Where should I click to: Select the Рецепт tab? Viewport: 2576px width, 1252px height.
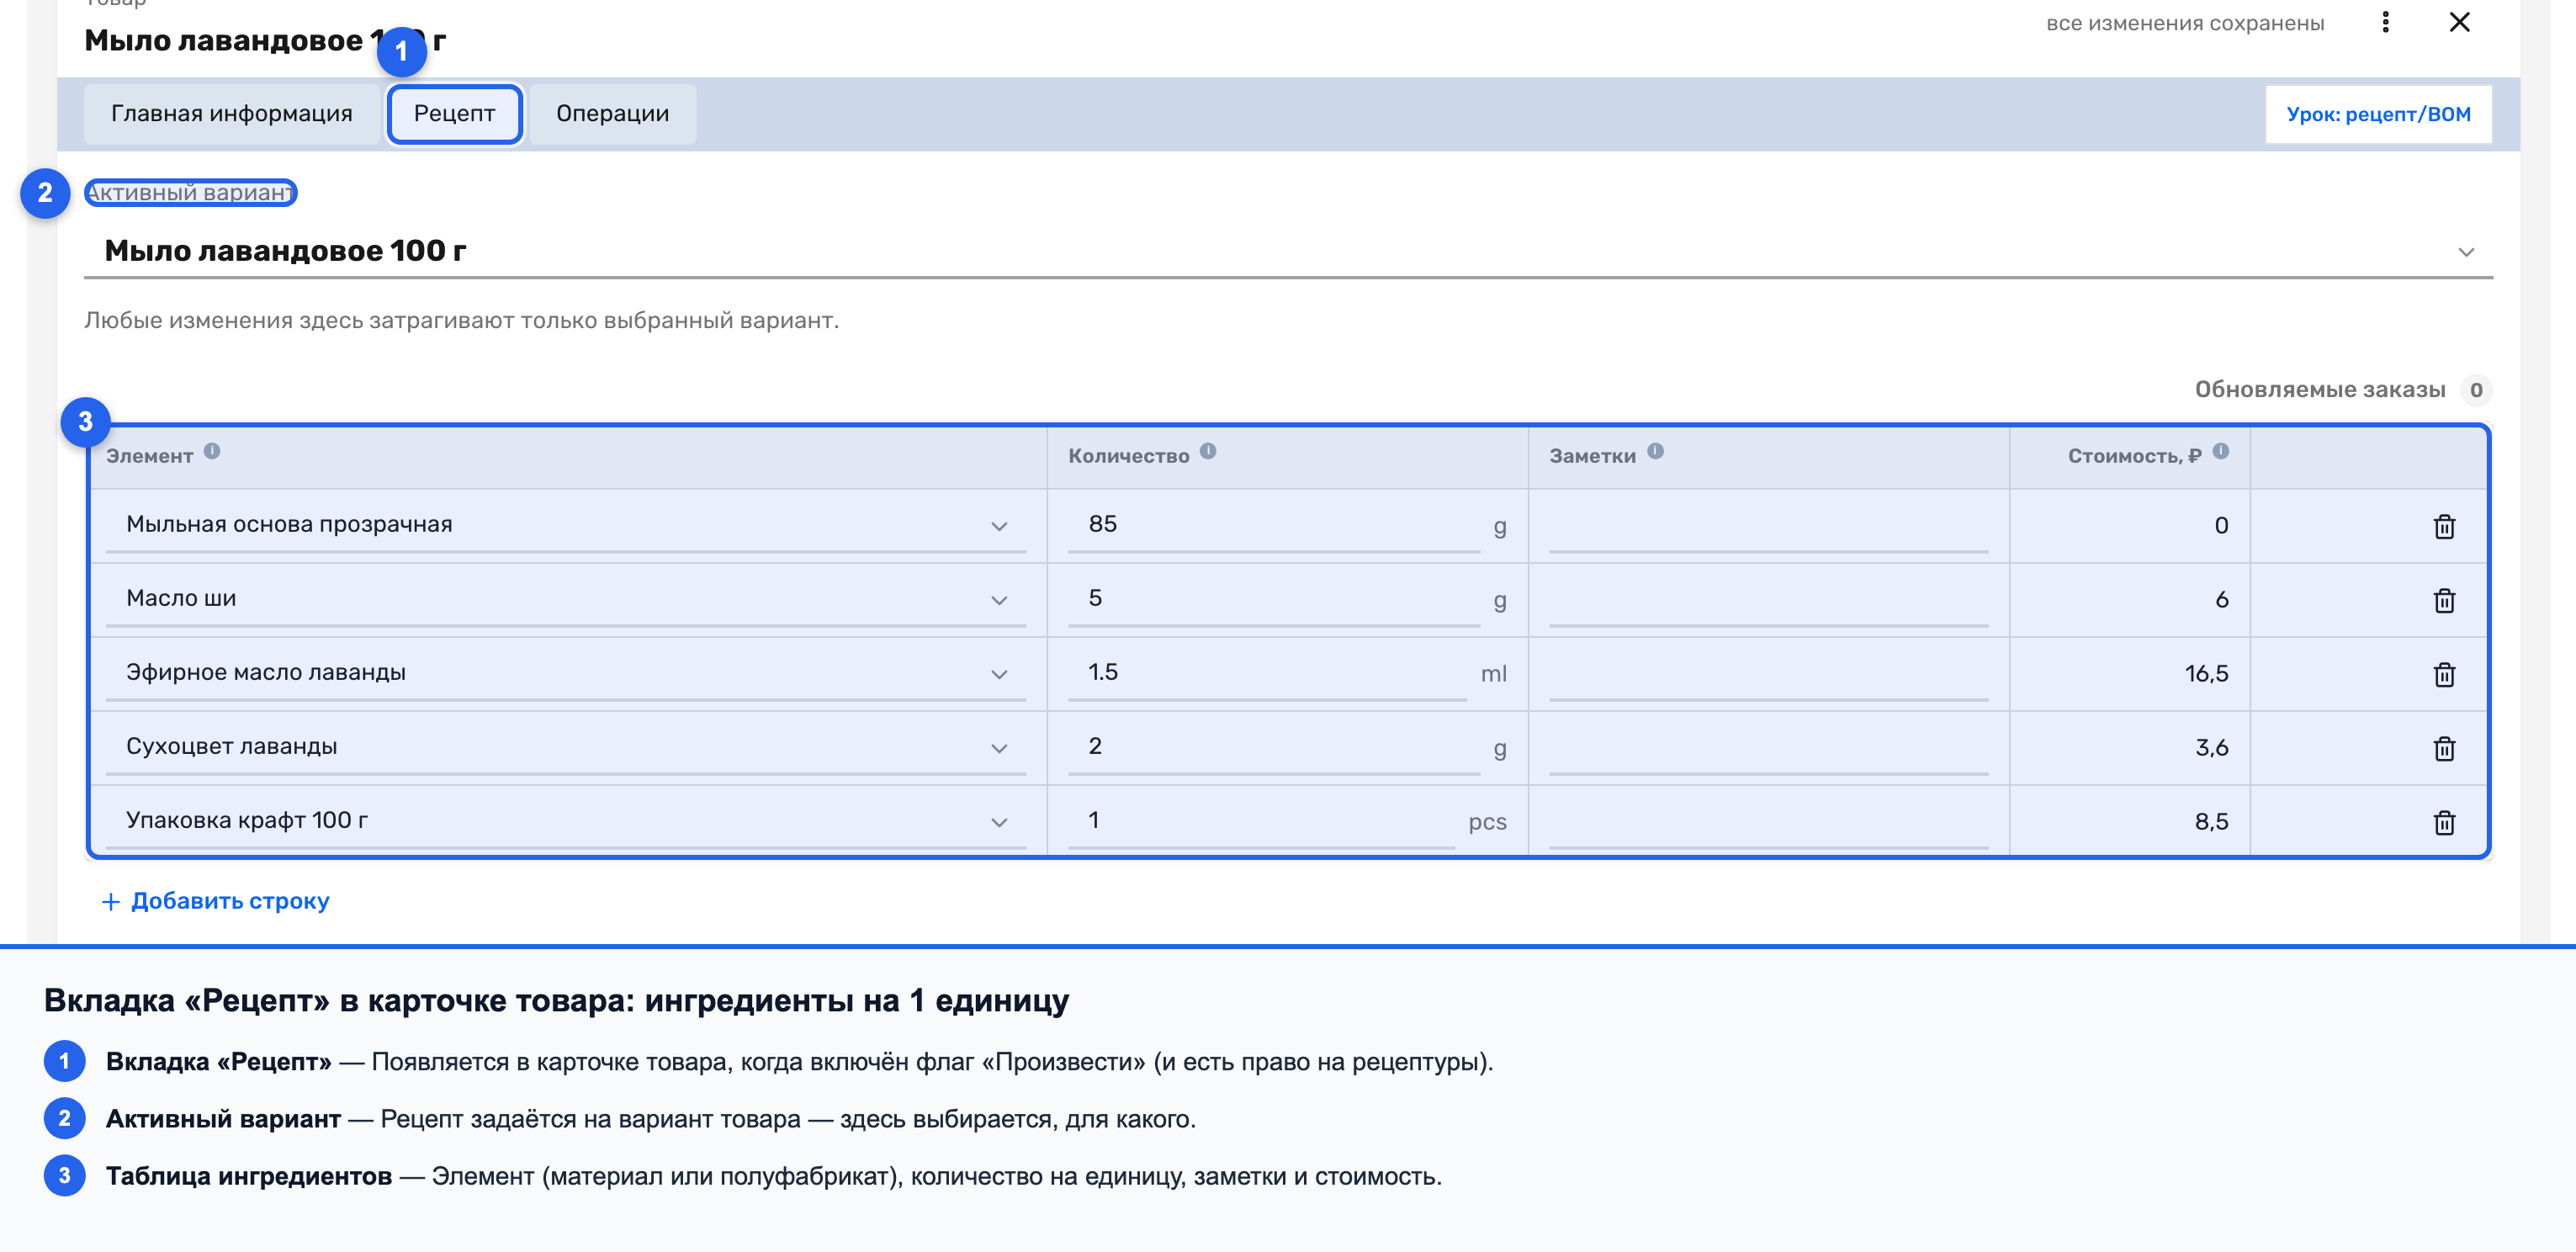454,114
